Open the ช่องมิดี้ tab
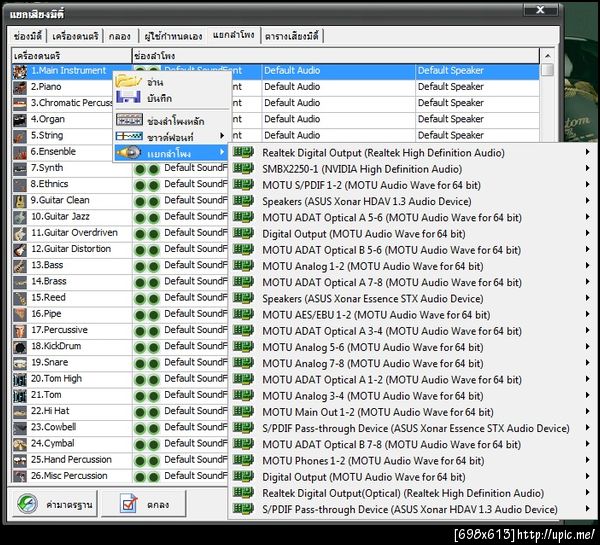The height and width of the screenshot is (545, 600). tap(28, 36)
